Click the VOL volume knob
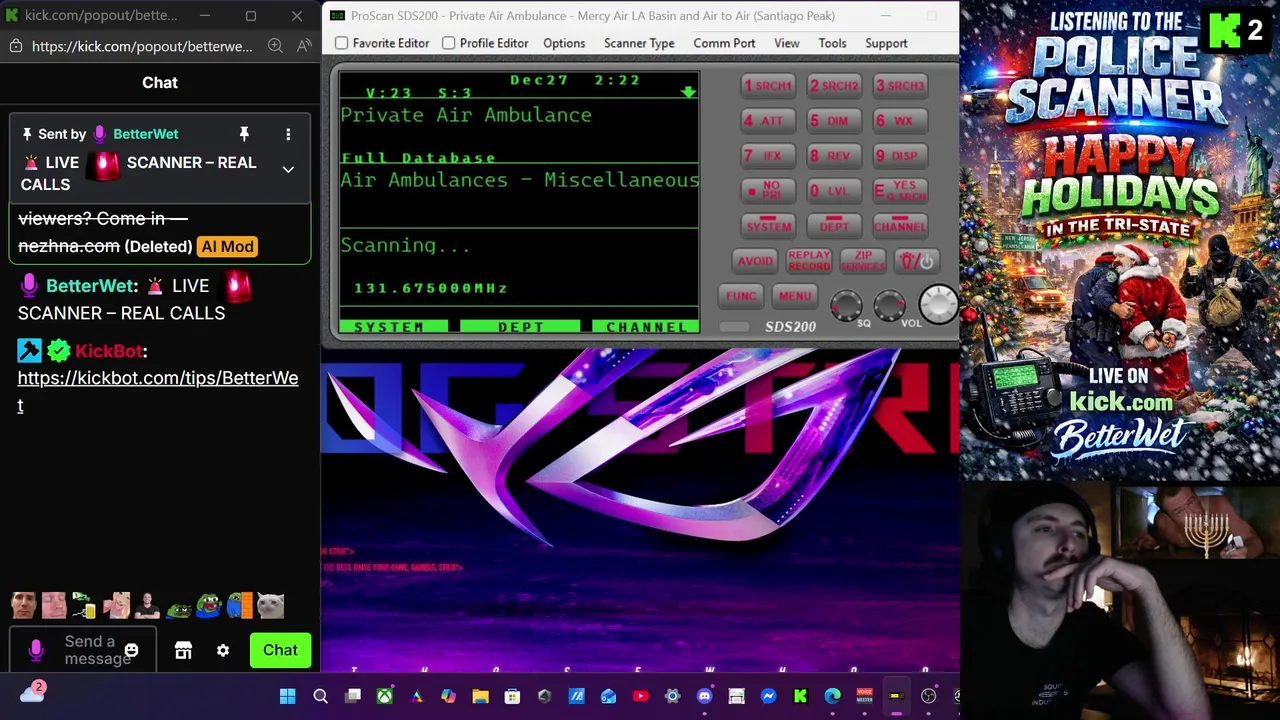 tap(890, 305)
